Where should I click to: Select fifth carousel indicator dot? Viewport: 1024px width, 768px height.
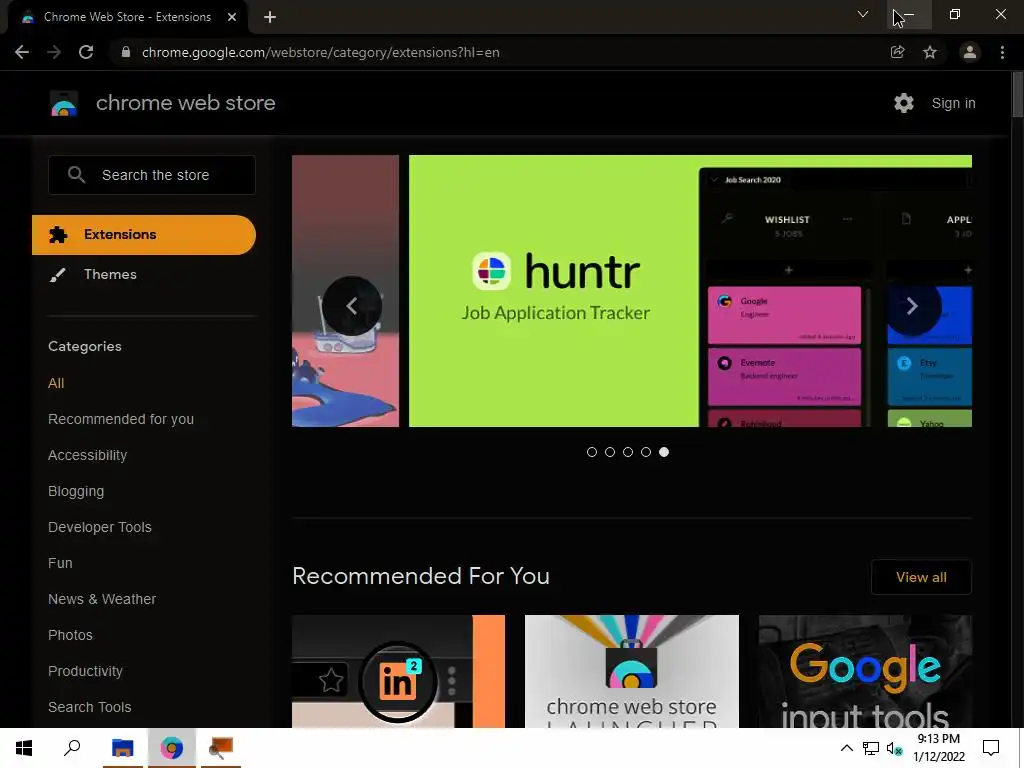click(x=664, y=452)
